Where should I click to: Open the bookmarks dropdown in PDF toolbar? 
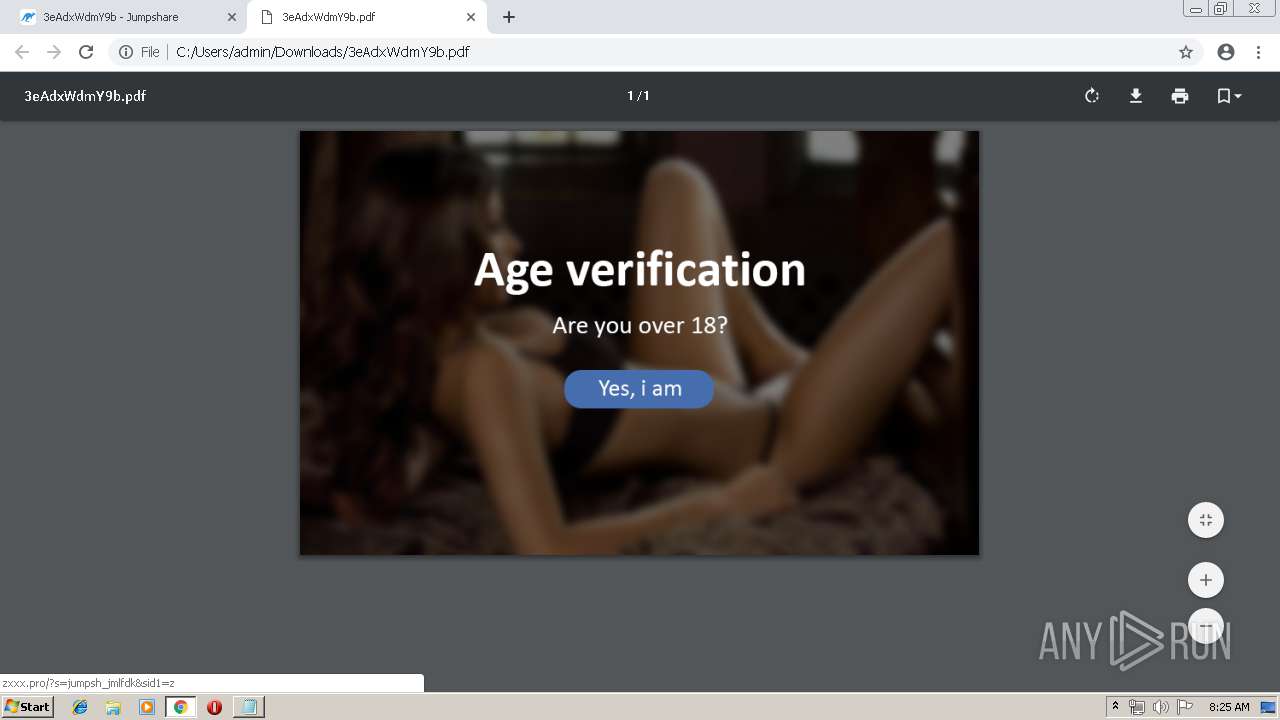[x=1229, y=96]
